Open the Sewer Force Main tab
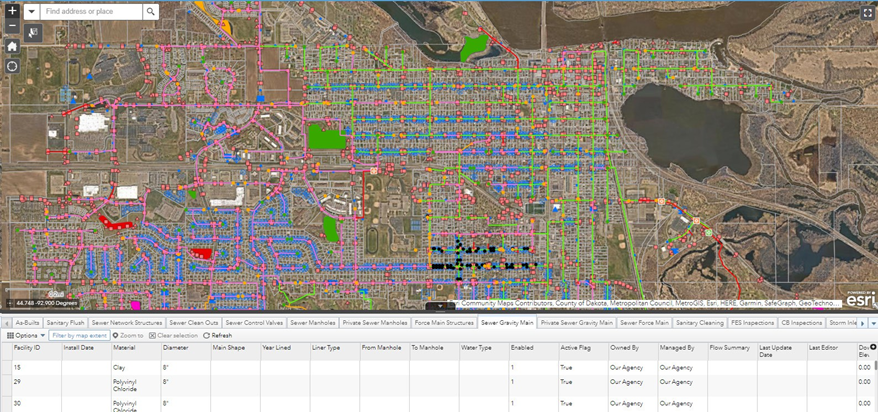Image resolution: width=878 pixels, height=412 pixels. [645, 323]
